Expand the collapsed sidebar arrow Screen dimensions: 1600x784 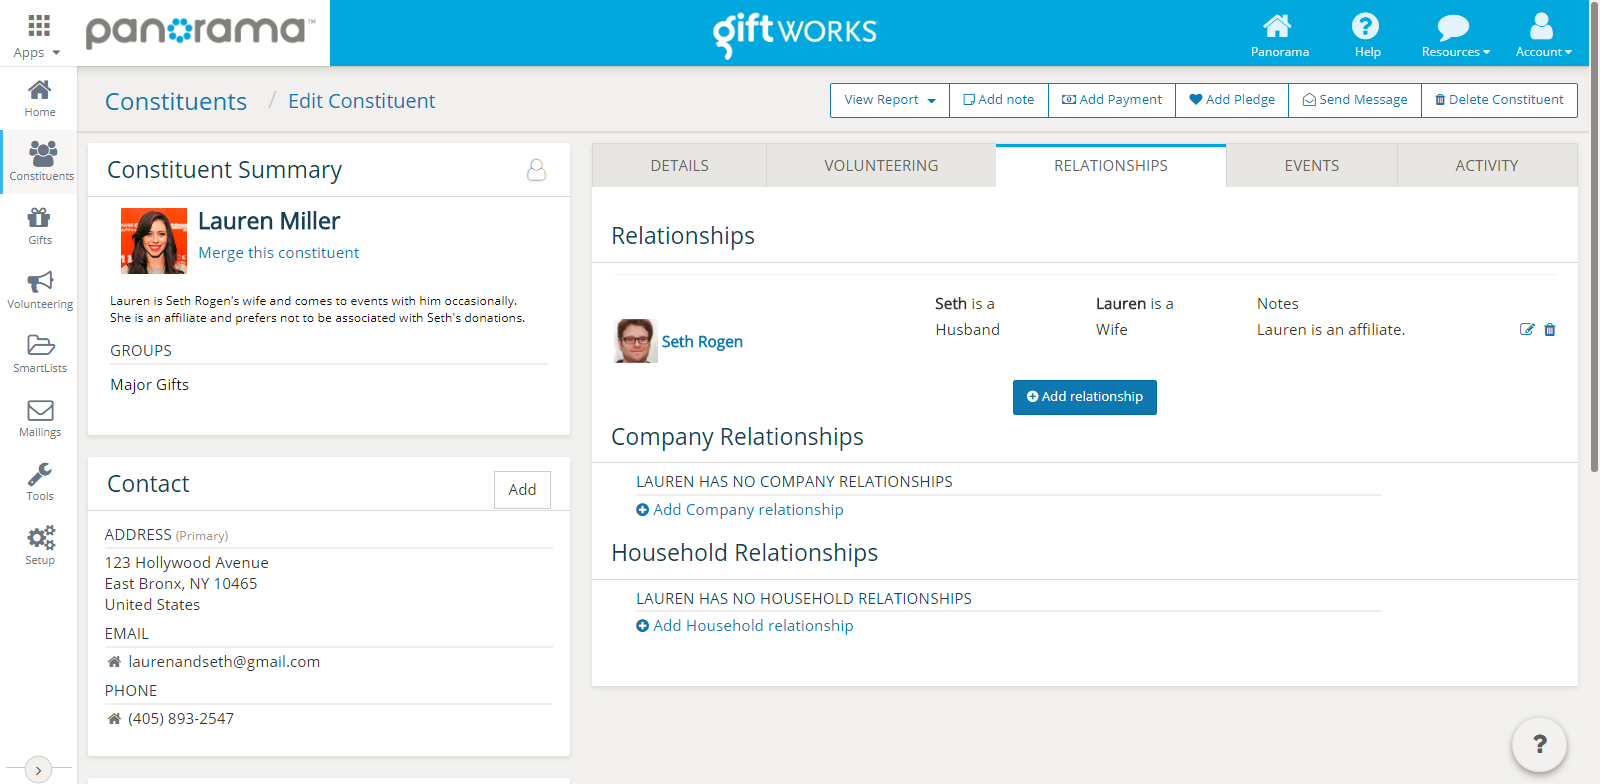click(38, 770)
